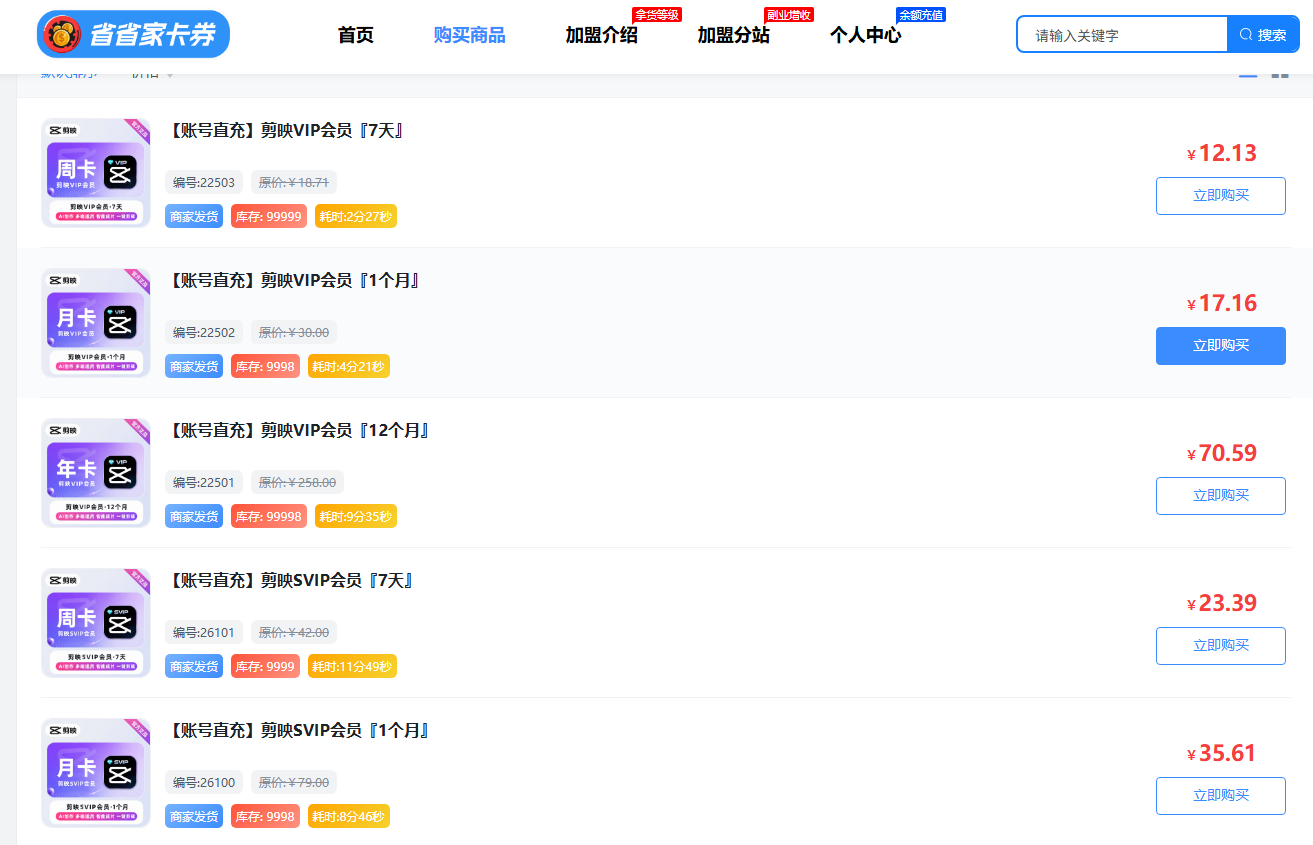This screenshot has height=845, width=1313.
Task: Click the 耗时:8分46秒 tag
Action: [x=348, y=816]
